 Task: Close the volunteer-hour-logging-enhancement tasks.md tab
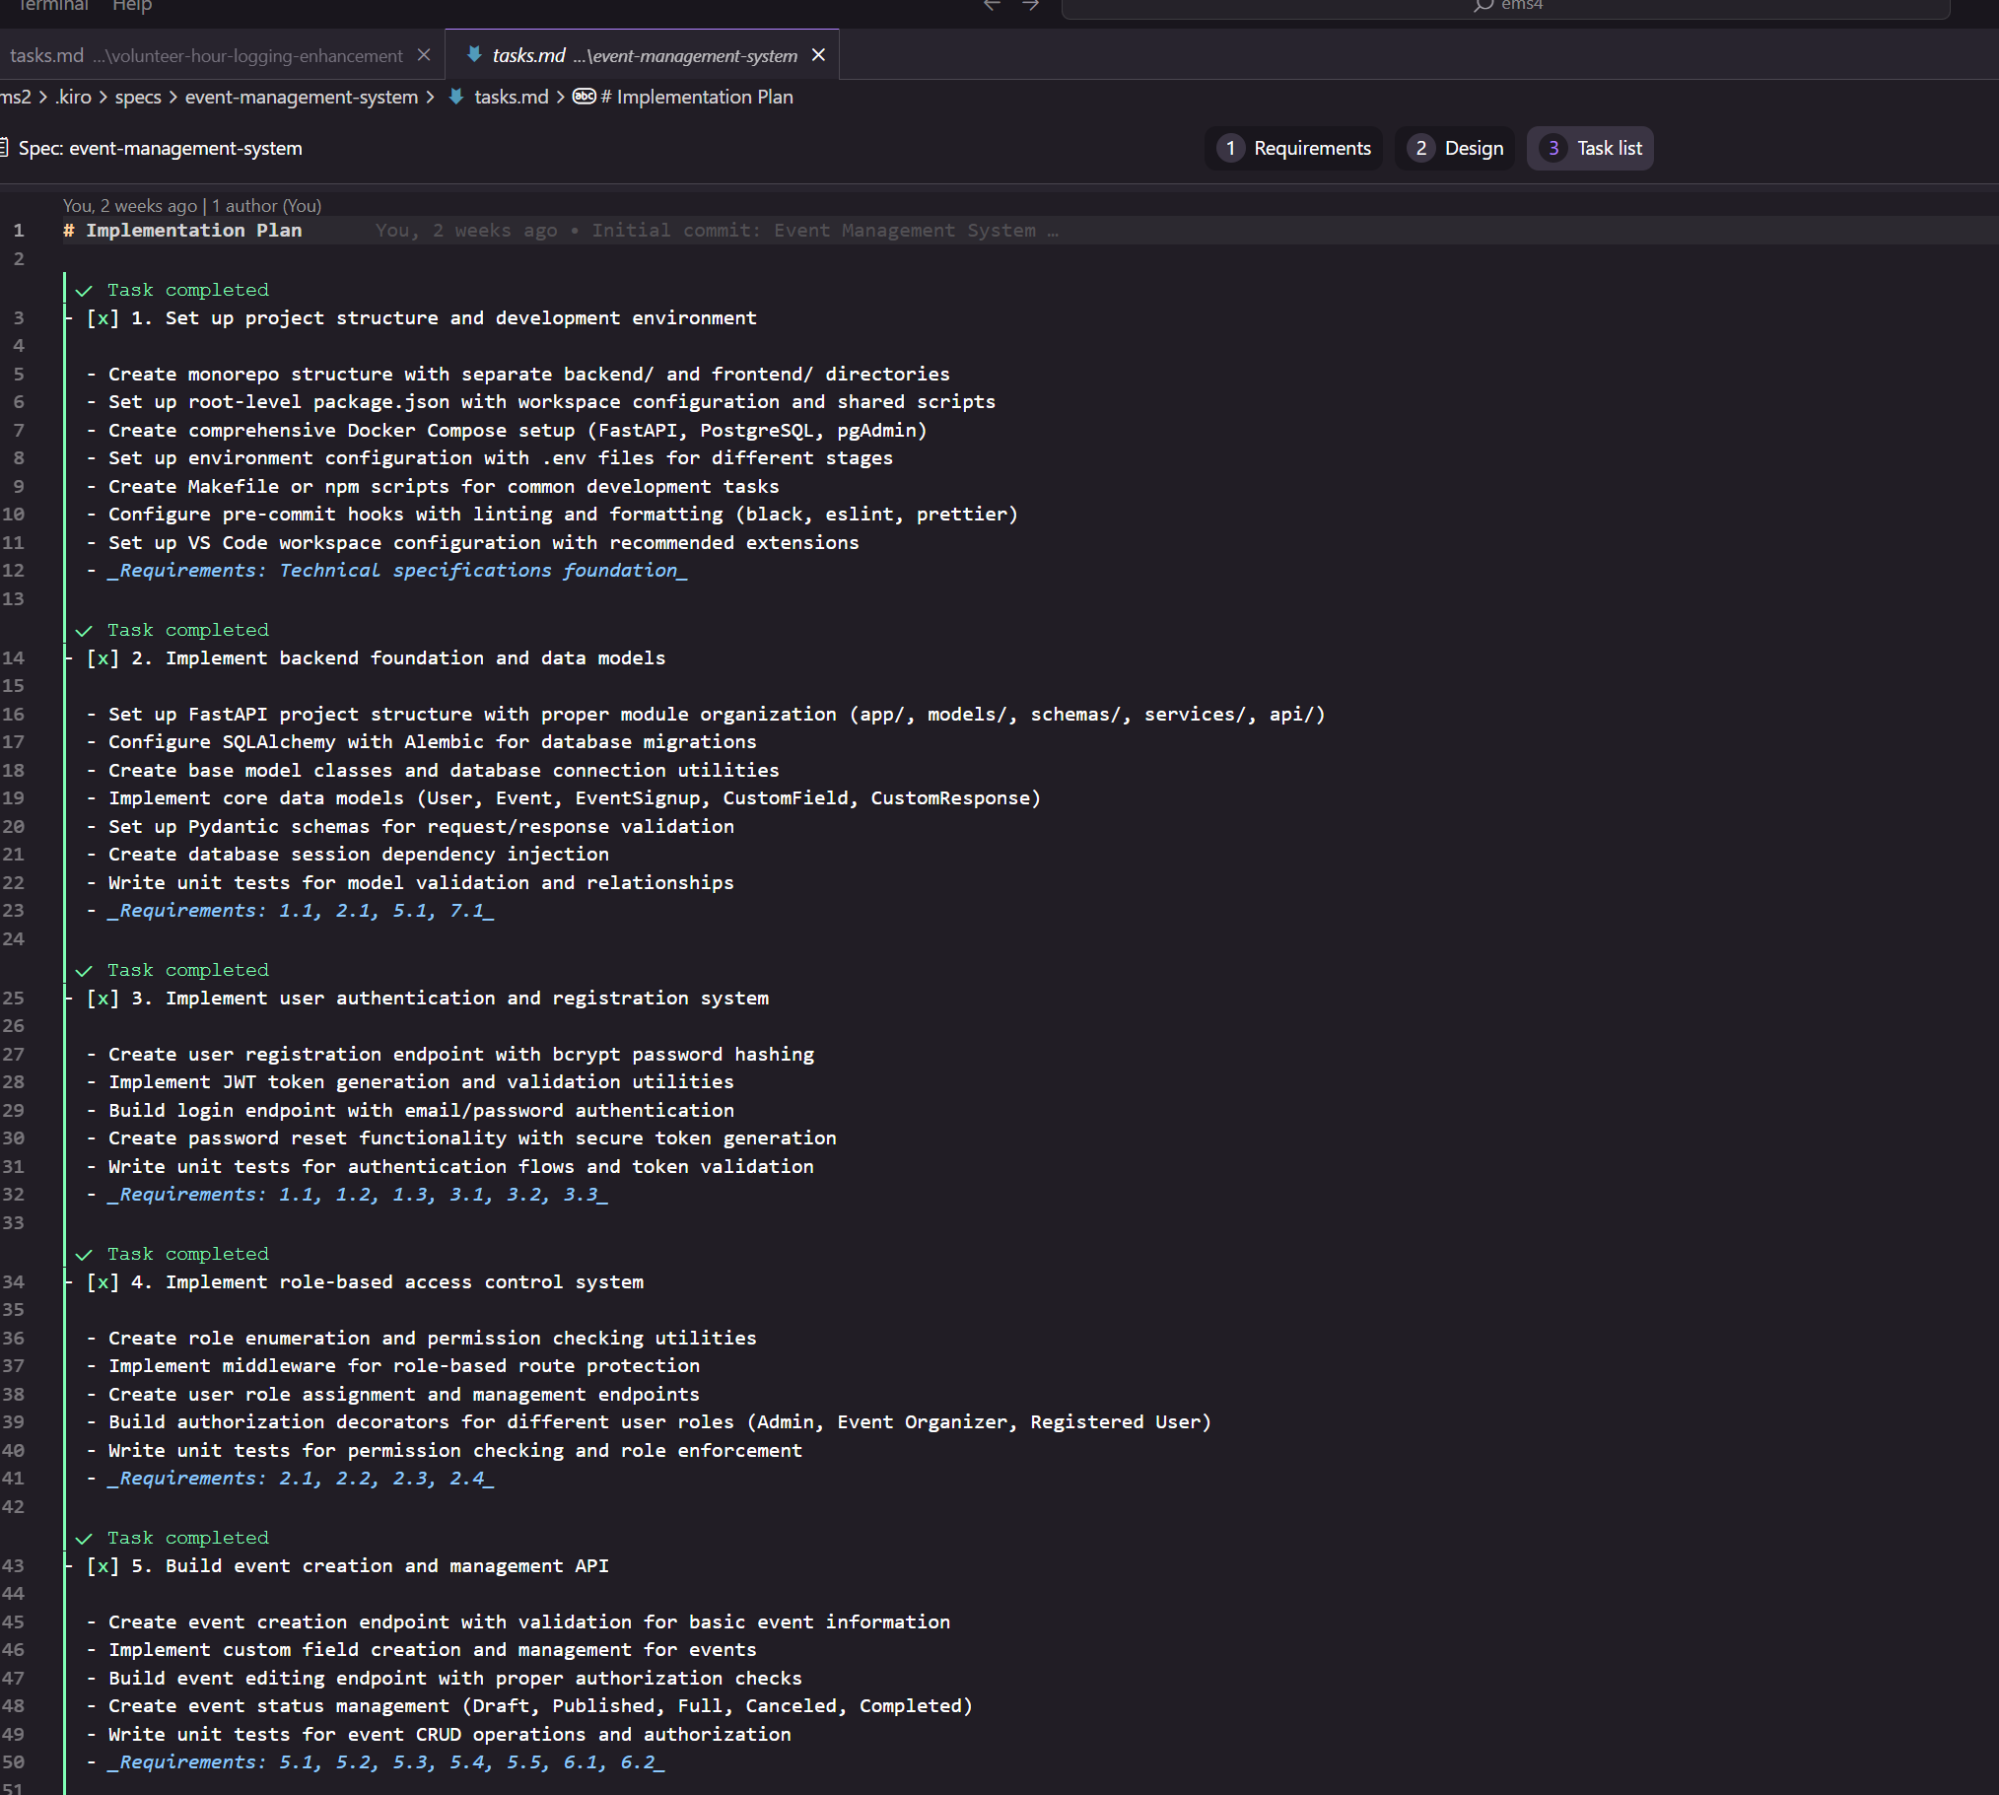[x=424, y=55]
